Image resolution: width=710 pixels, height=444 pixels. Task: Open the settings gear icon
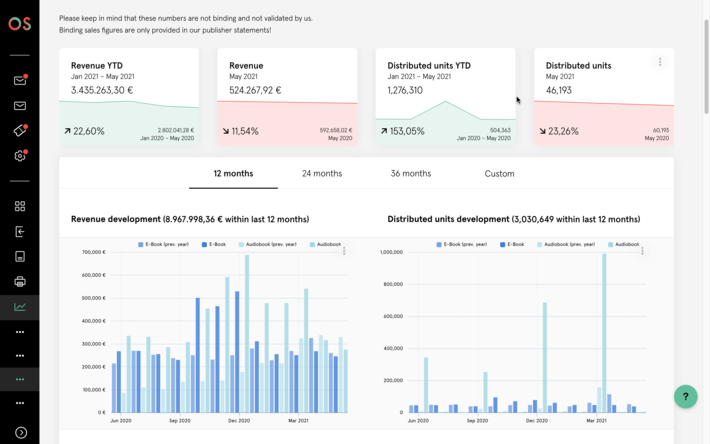click(x=20, y=156)
